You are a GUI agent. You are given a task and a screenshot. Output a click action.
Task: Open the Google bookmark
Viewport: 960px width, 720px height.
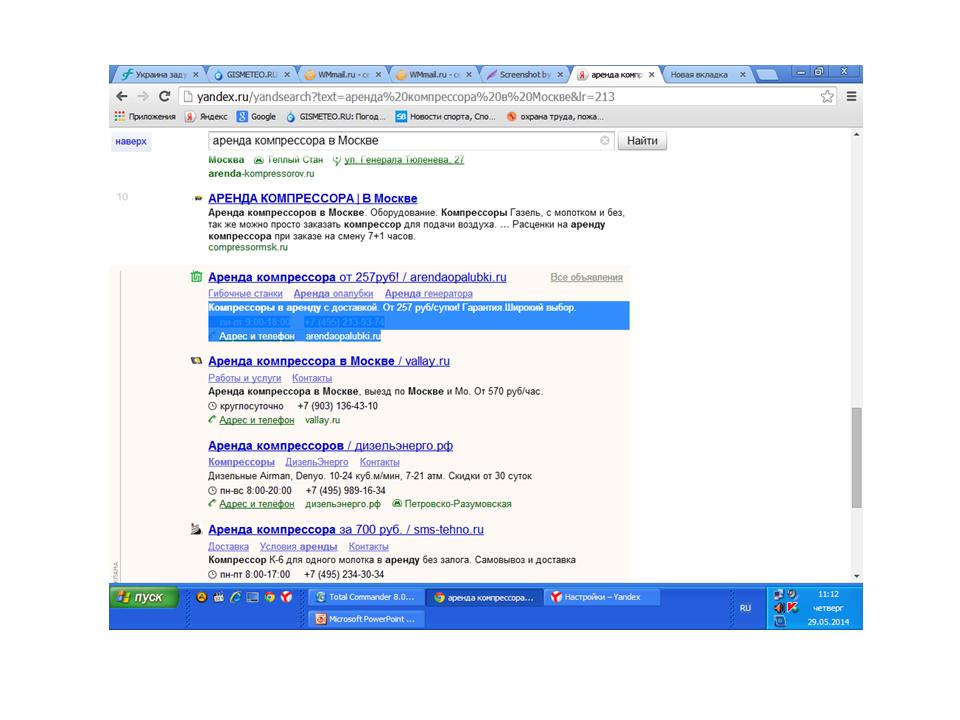[257, 116]
